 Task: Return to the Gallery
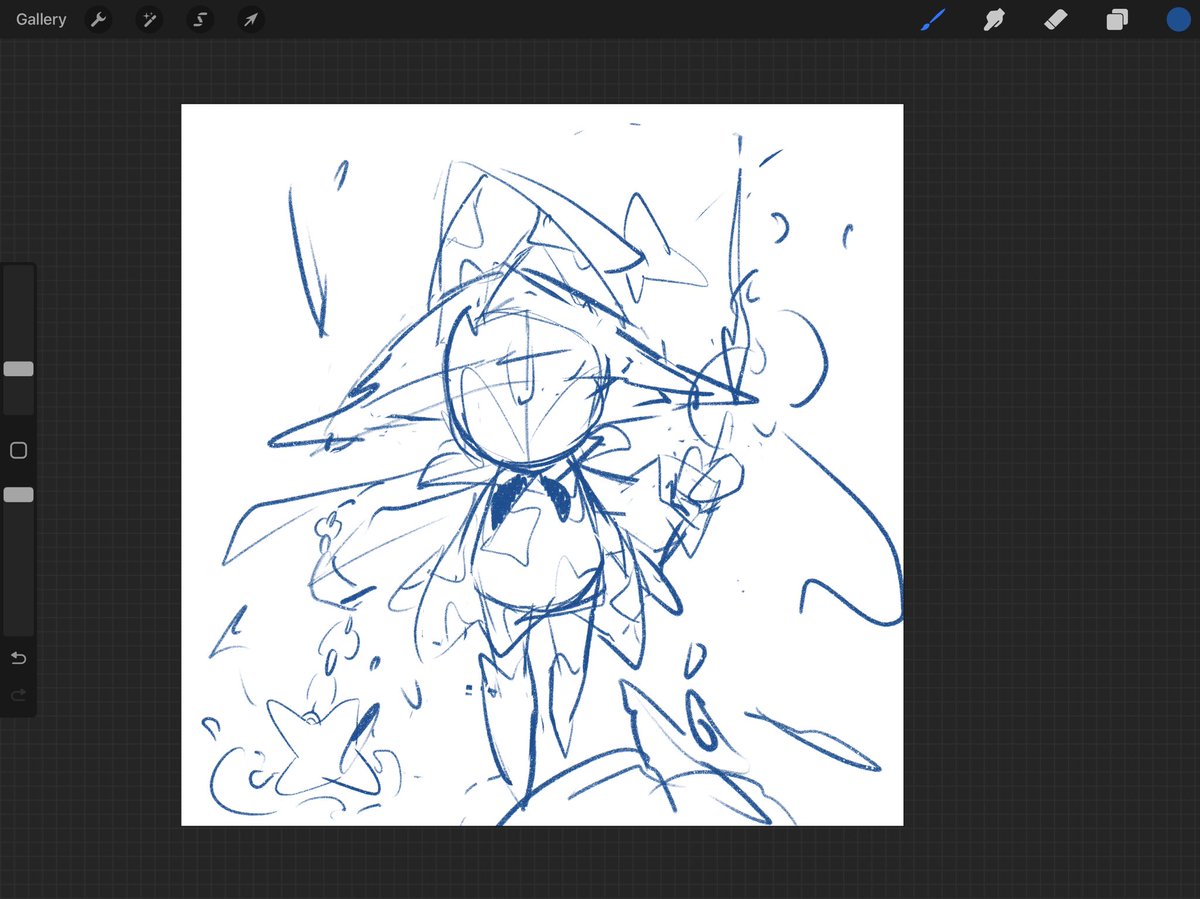[x=41, y=19]
